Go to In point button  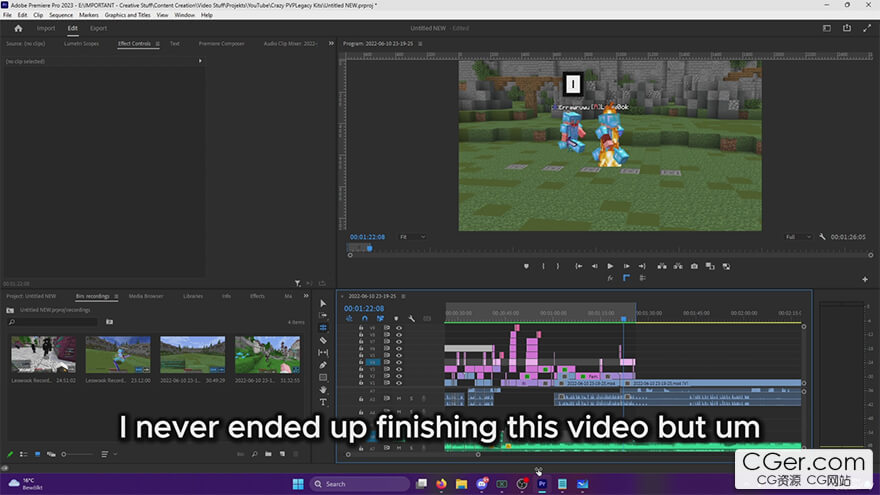coord(579,266)
